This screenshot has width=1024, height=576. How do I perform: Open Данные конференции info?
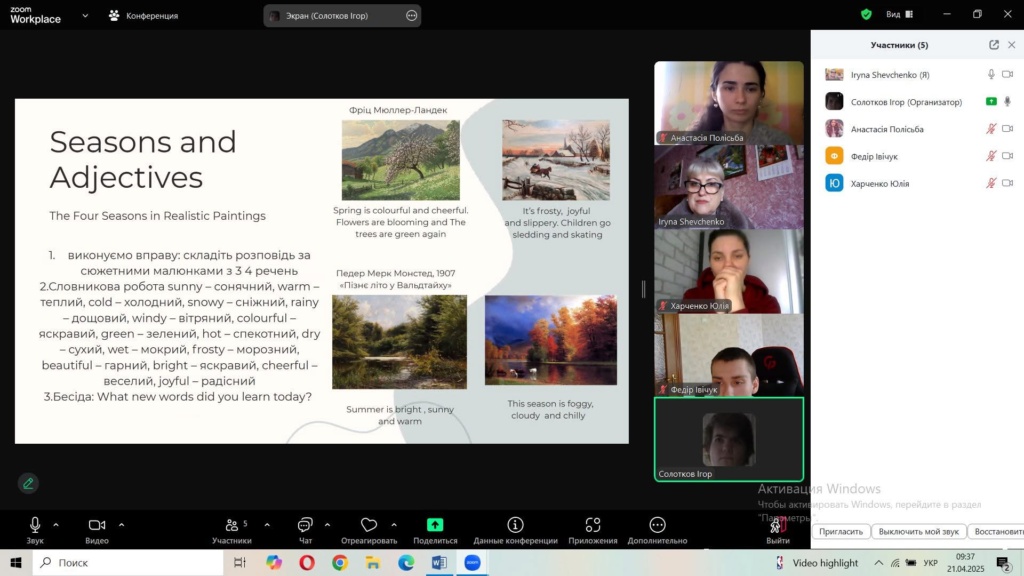[x=515, y=530]
